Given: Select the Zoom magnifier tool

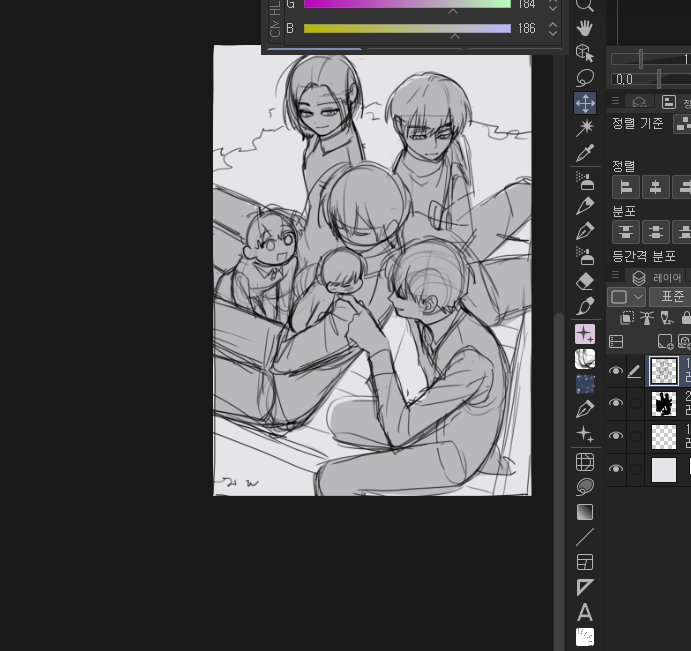Looking at the screenshot, I should 585,5.
